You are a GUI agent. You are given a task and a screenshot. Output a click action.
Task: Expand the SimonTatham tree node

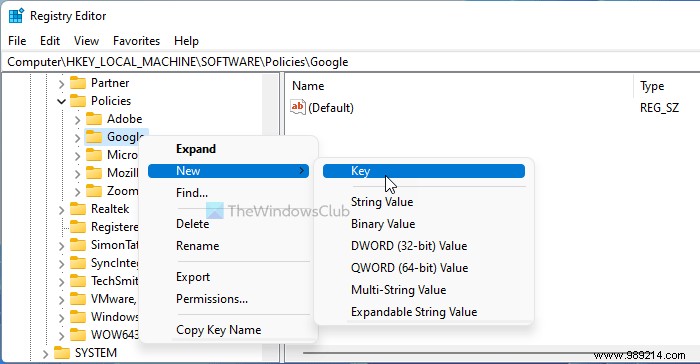(x=61, y=246)
